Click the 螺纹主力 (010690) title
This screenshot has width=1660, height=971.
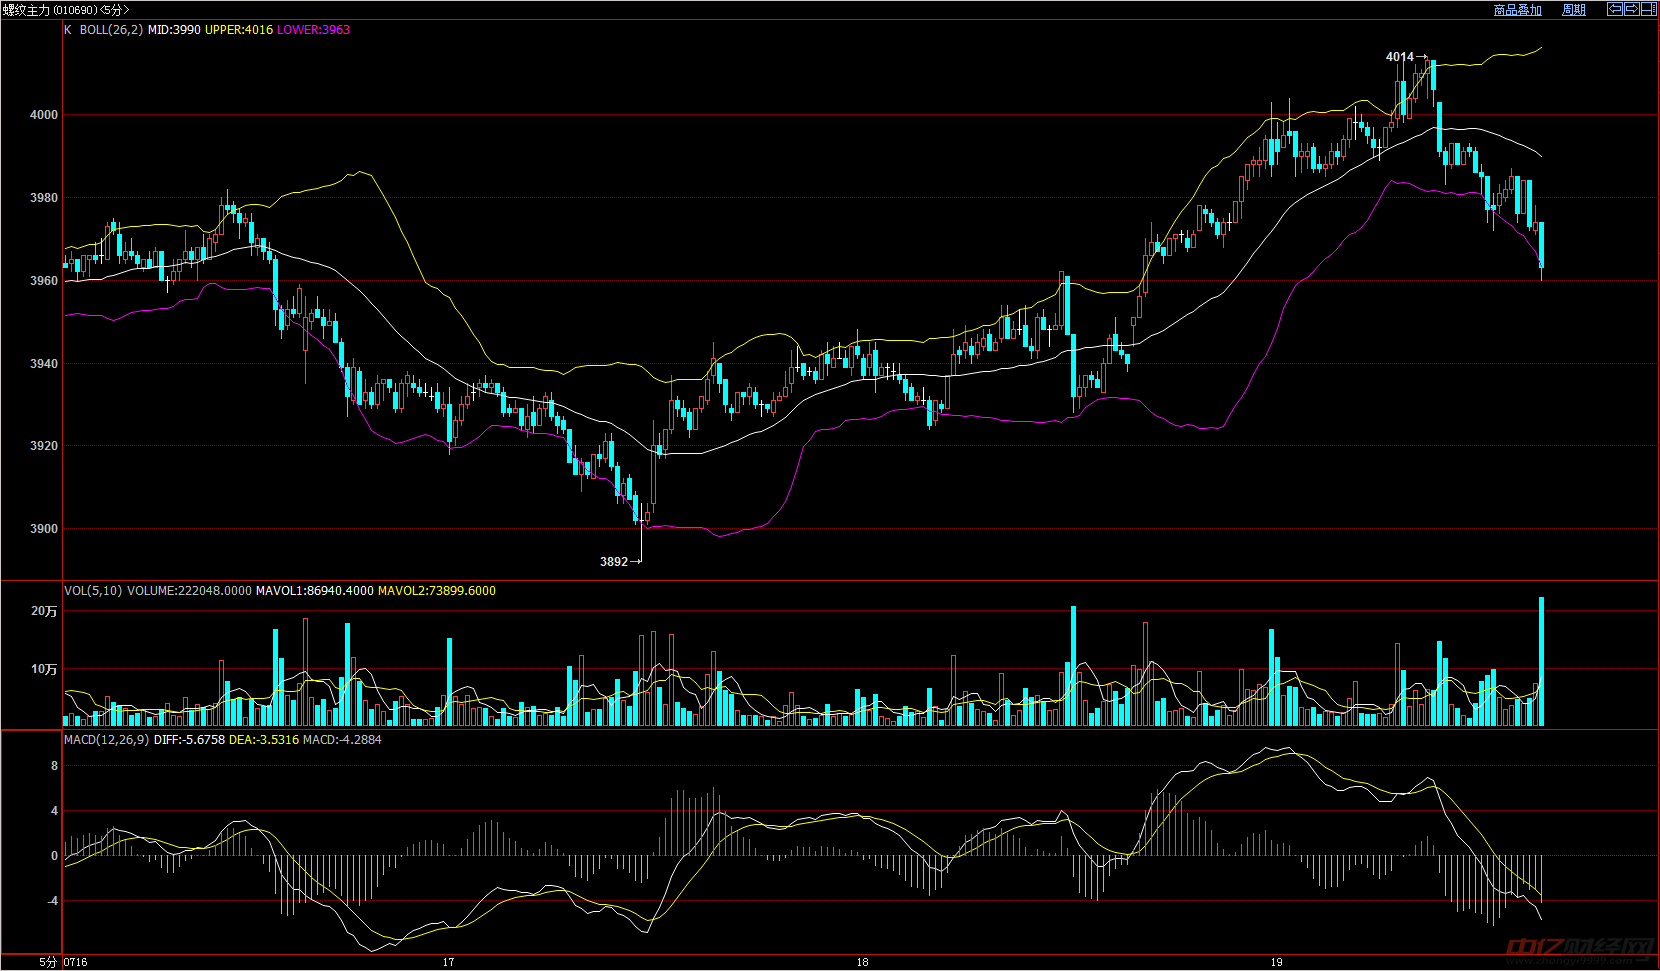coord(50,10)
